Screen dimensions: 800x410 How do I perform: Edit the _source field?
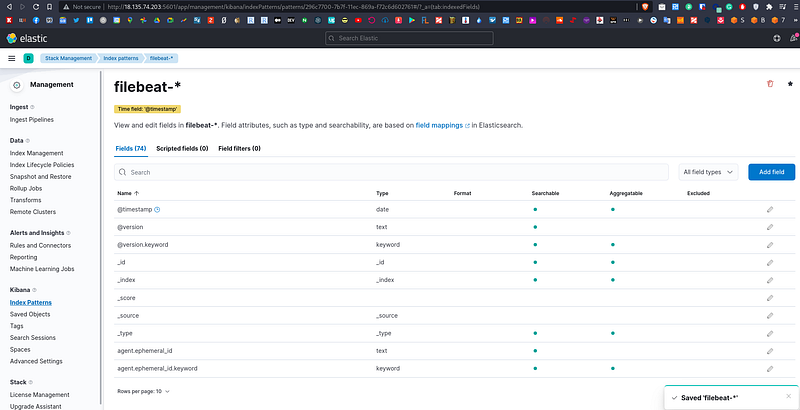pos(770,316)
